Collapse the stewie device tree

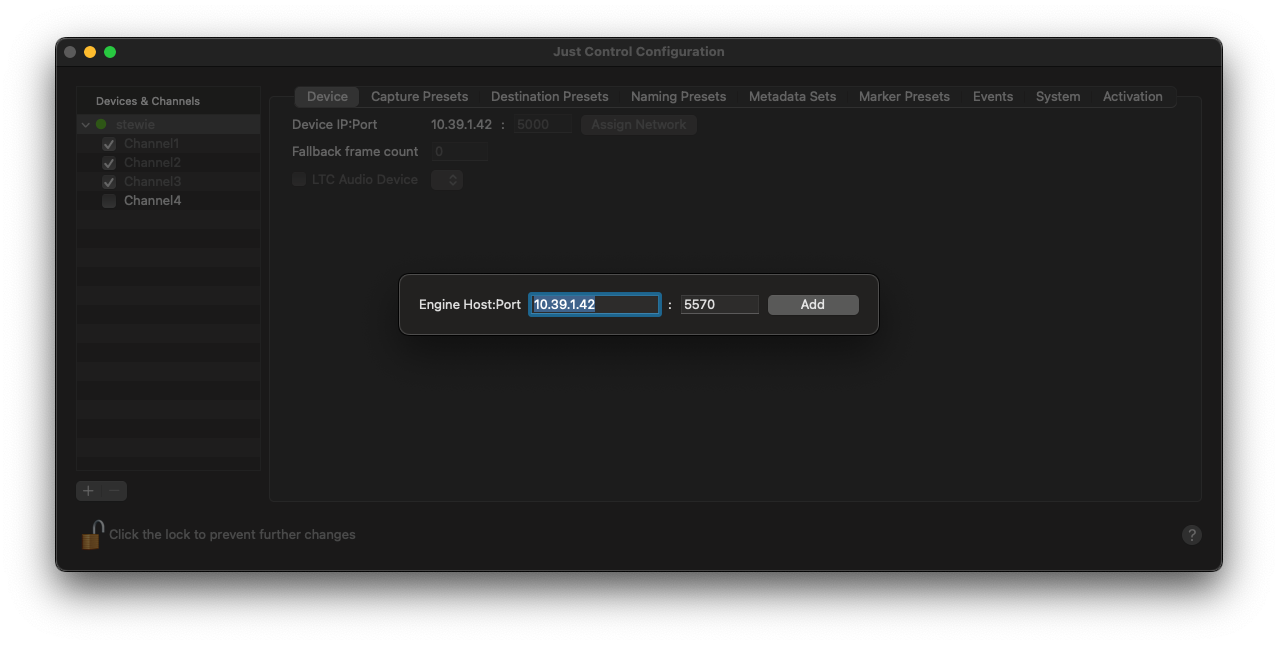coord(85,125)
